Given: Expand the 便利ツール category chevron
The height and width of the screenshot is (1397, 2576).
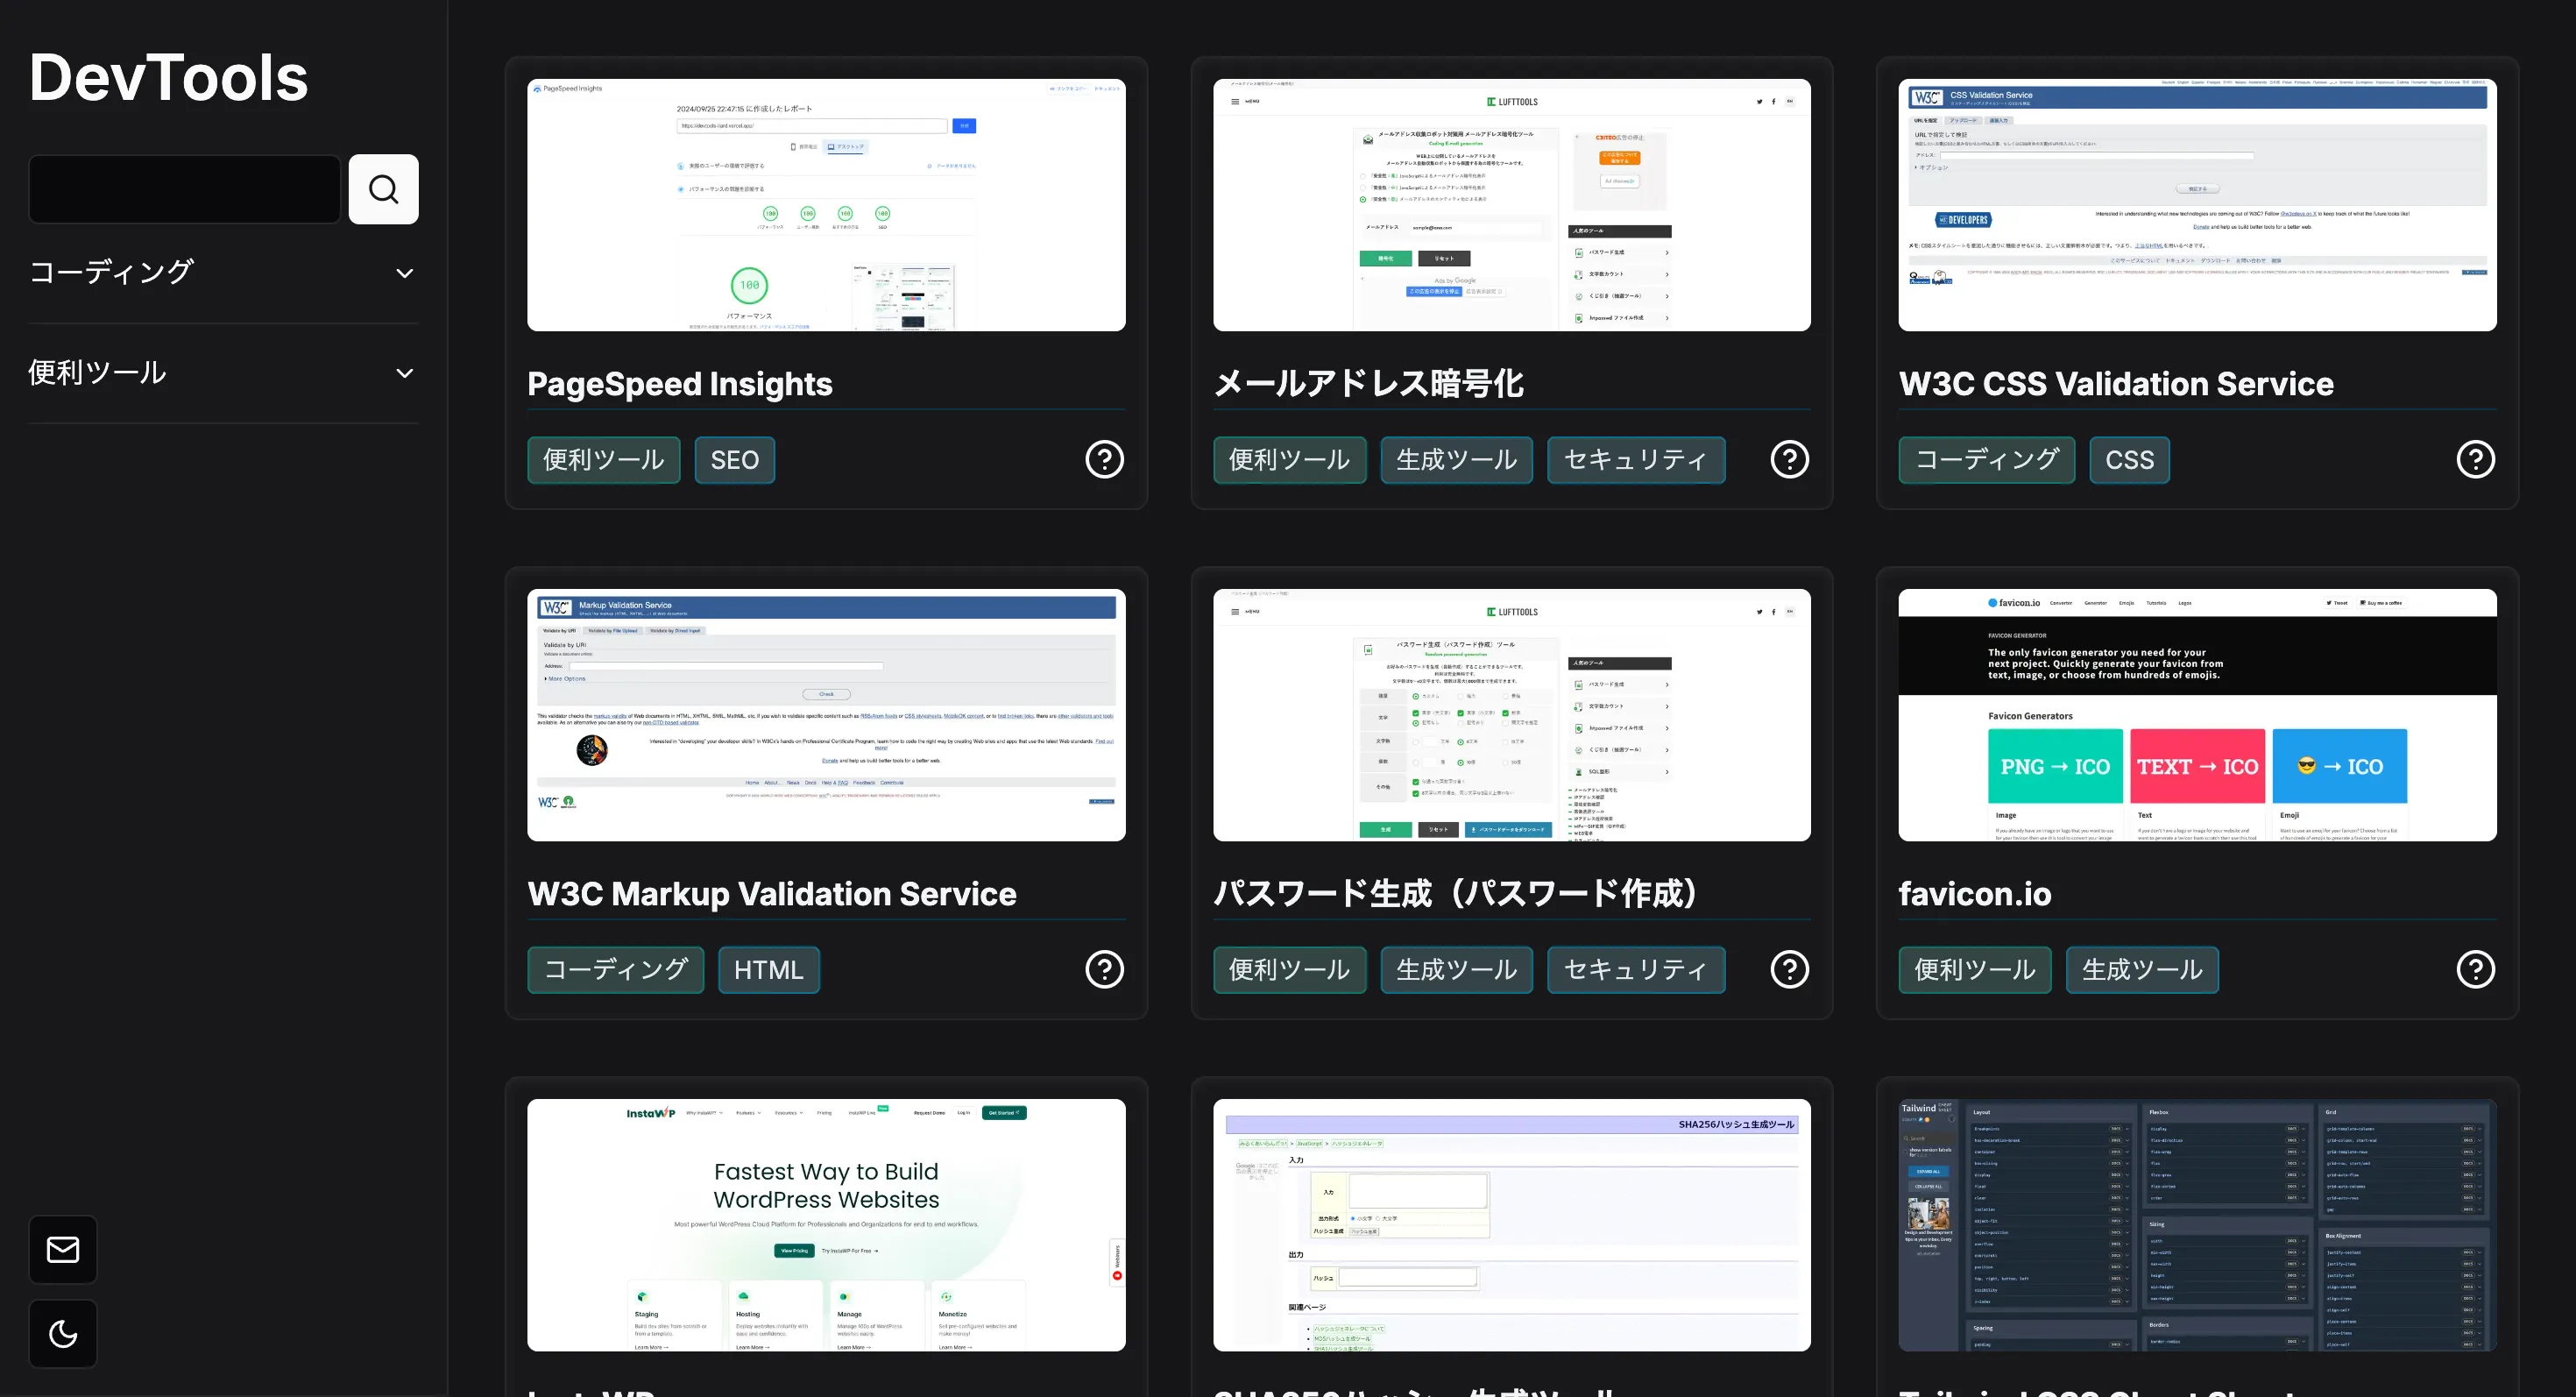Looking at the screenshot, I should pyautogui.click(x=404, y=373).
